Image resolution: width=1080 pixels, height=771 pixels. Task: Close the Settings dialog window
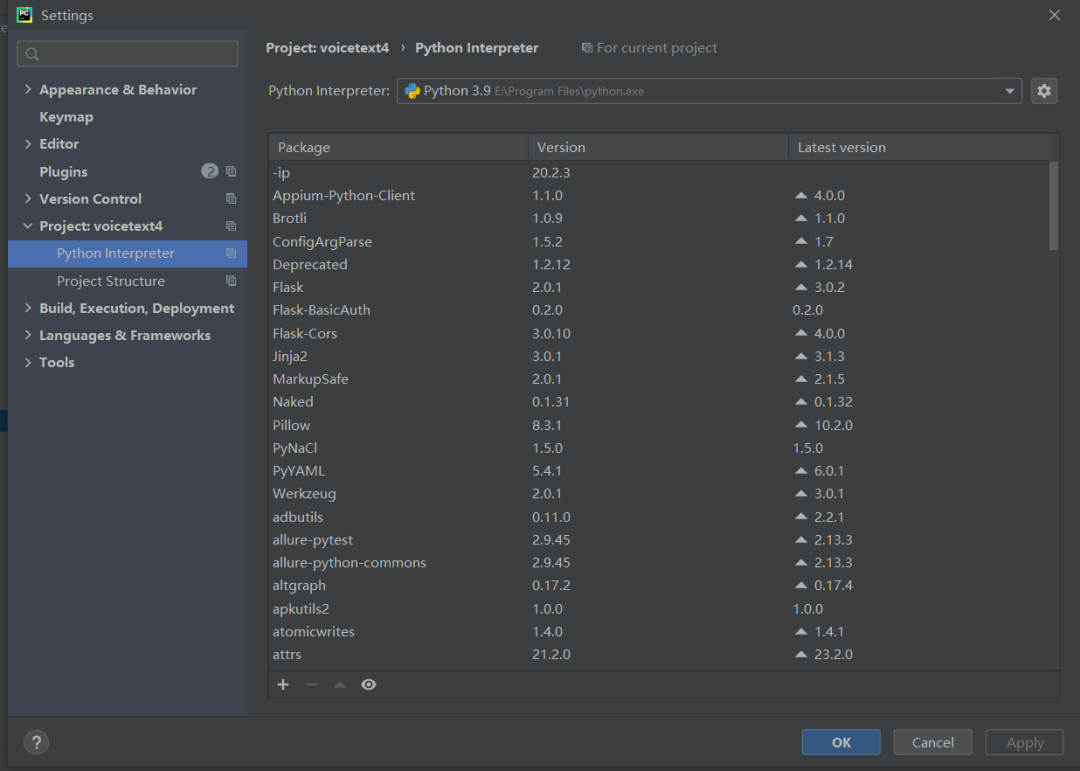point(1054,14)
